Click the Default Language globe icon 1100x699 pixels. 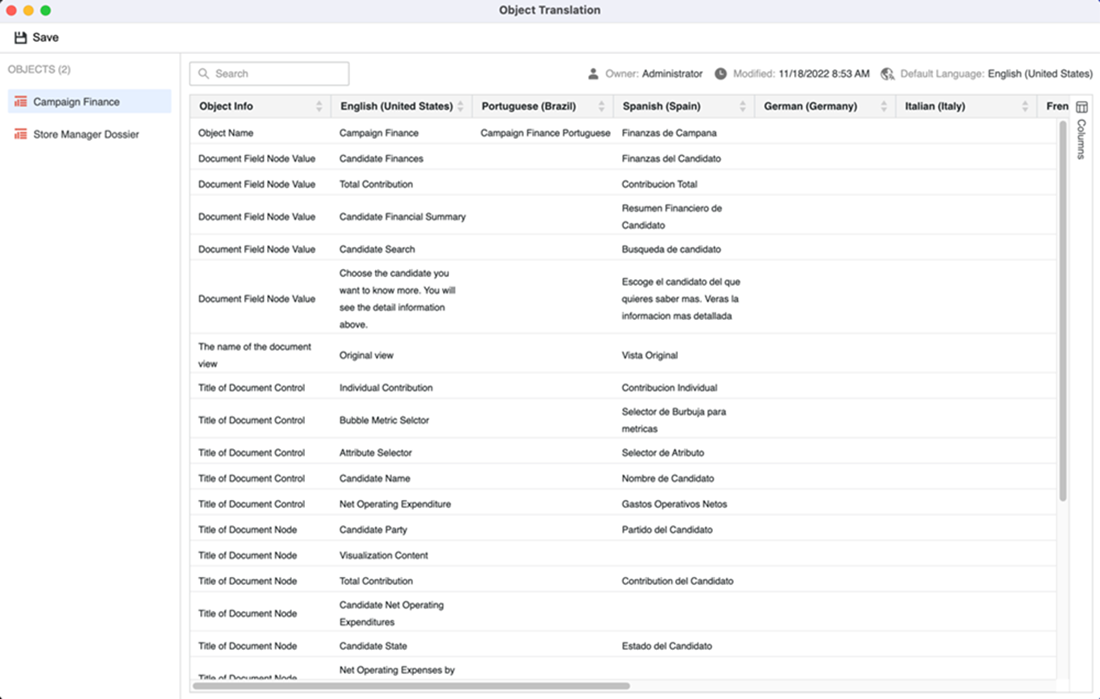pos(887,74)
